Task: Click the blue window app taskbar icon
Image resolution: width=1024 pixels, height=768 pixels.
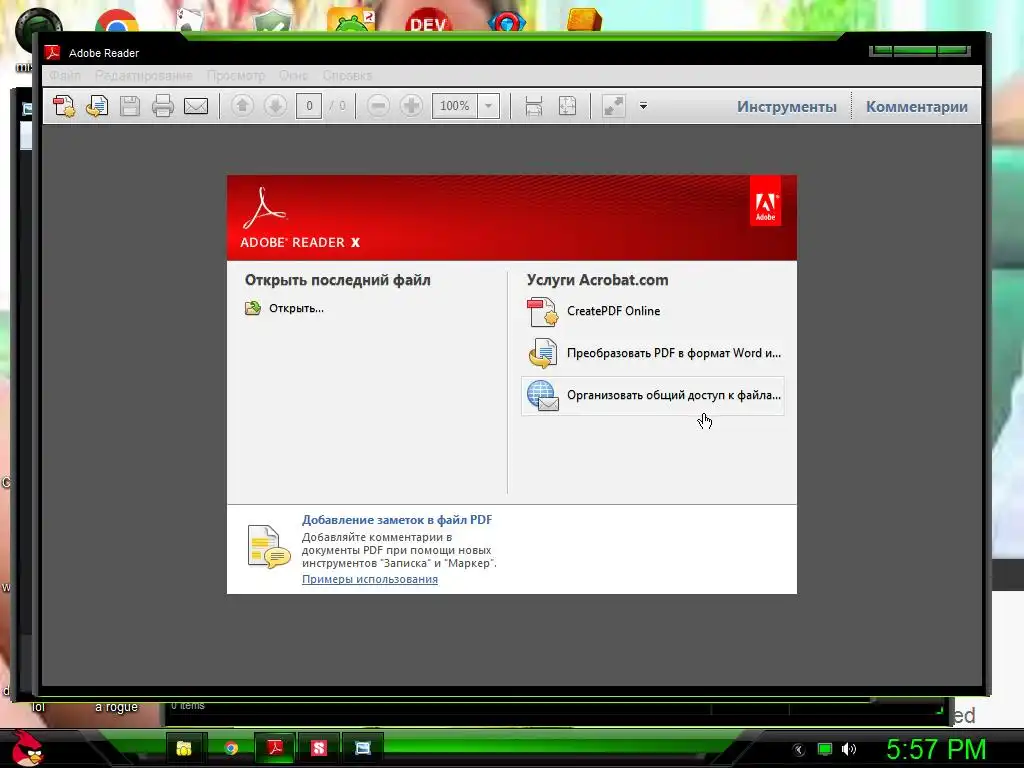Action: pyautogui.click(x=362, y=748)
